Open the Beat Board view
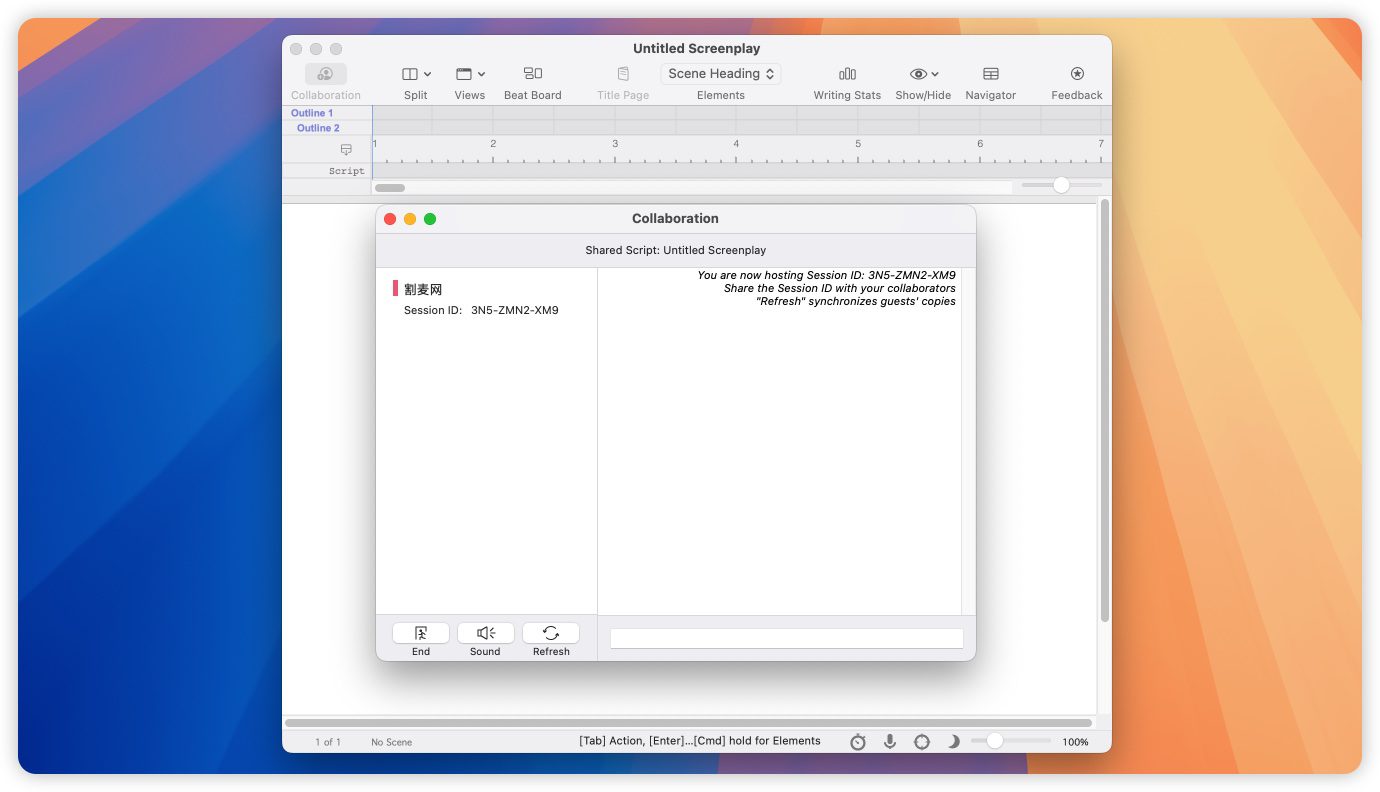 point(532,74)
